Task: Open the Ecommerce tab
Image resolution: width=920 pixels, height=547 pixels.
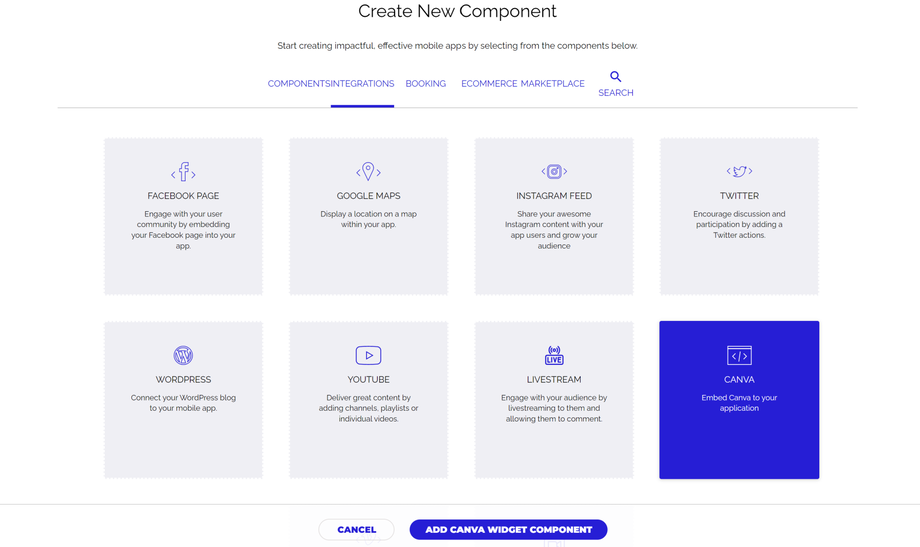Action: pyautogui.click(x=489, y=84)
